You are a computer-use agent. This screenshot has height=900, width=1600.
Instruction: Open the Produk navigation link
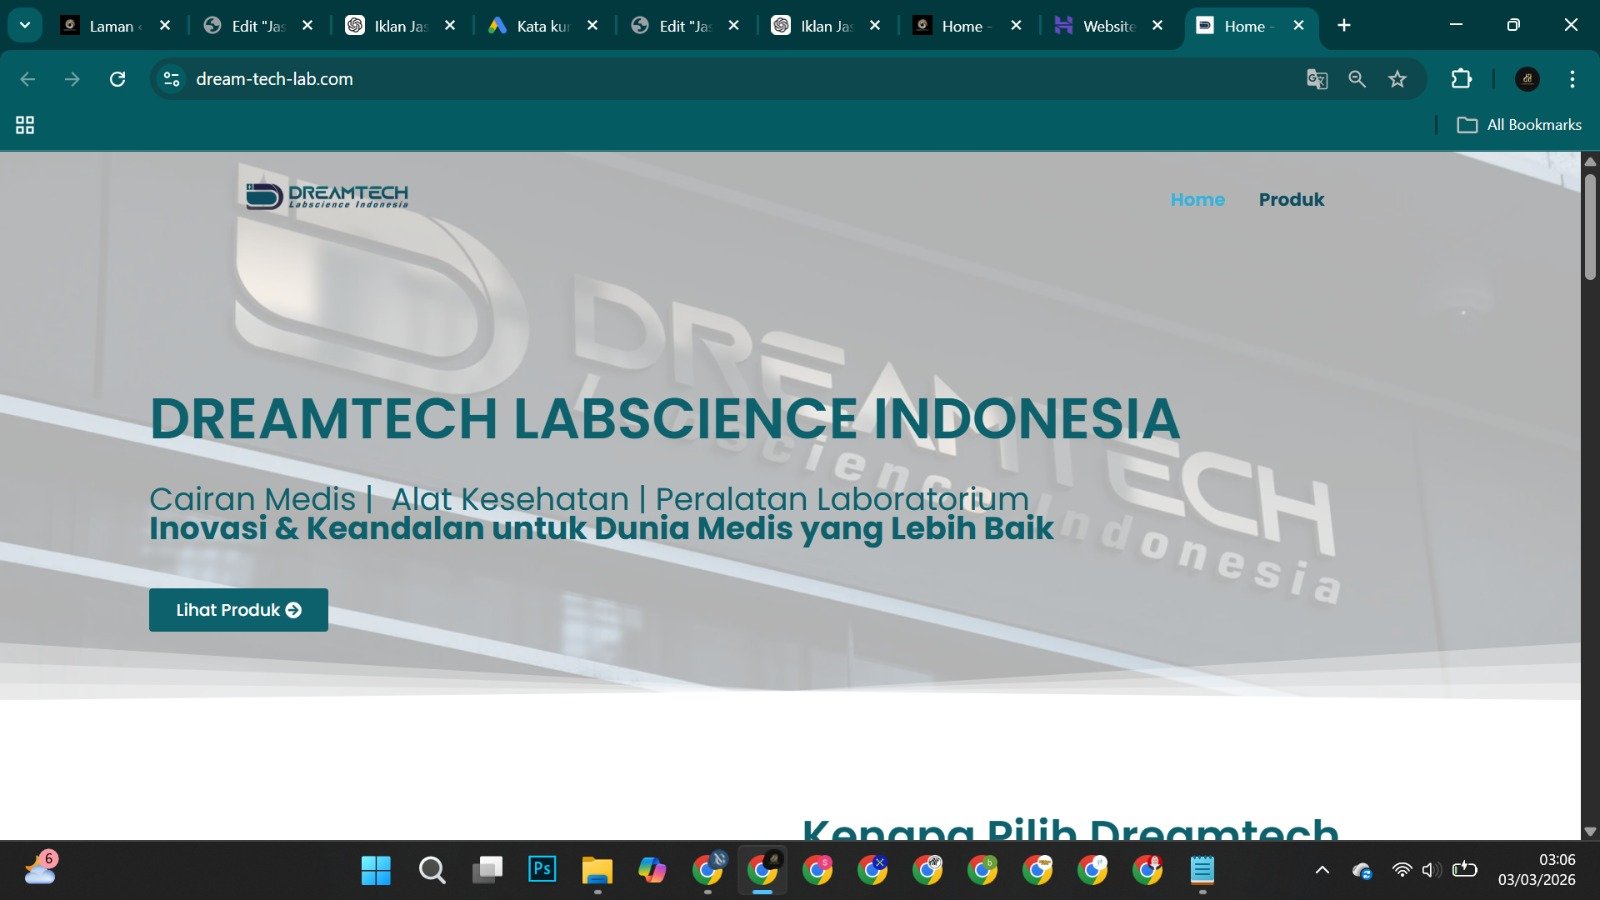point(1291,200)
